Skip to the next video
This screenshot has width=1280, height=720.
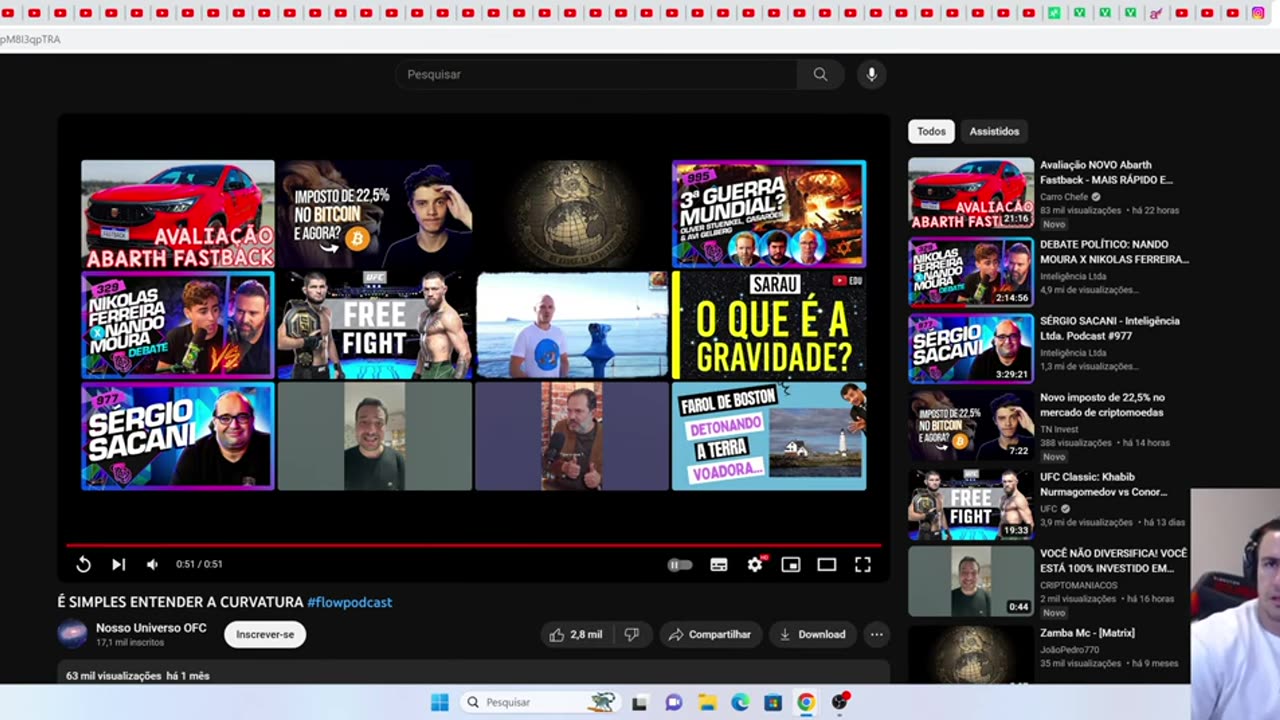(x=118, y=564)
